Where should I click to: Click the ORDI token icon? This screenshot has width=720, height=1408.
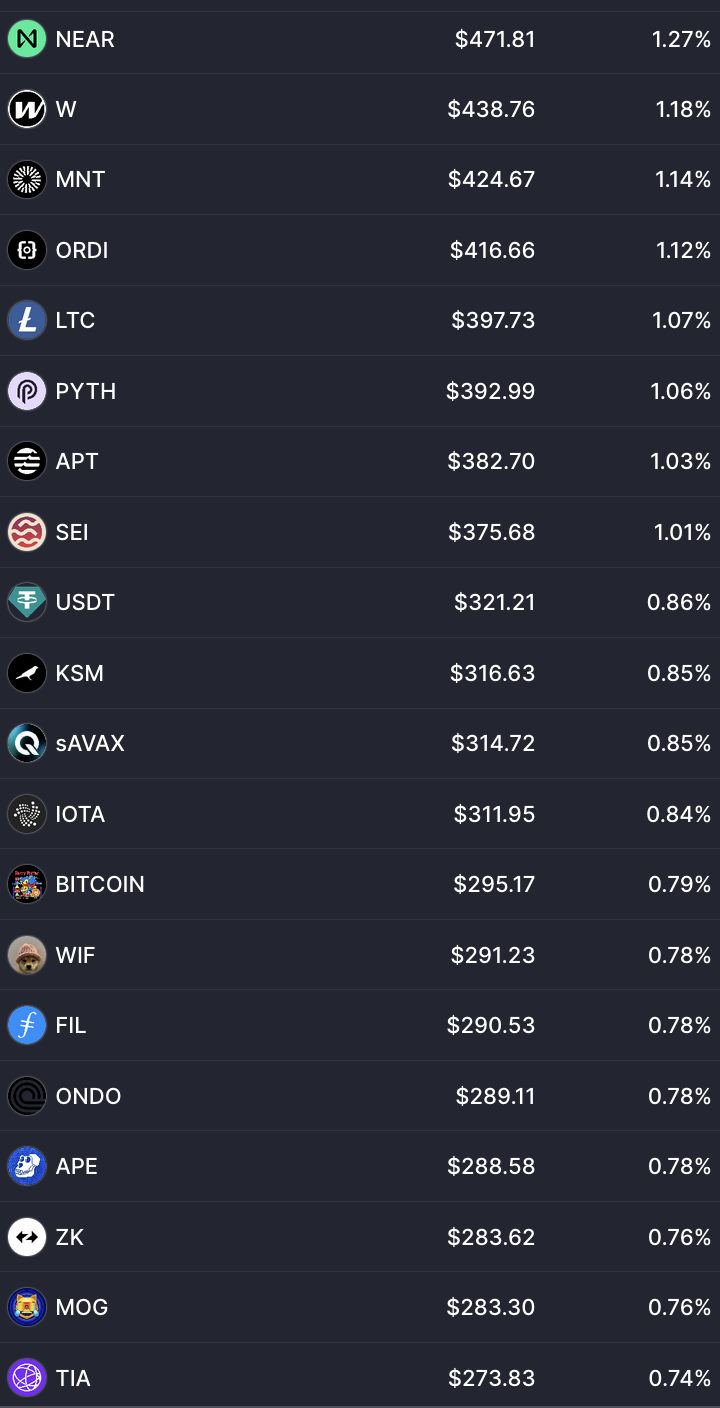pos(27,250)
